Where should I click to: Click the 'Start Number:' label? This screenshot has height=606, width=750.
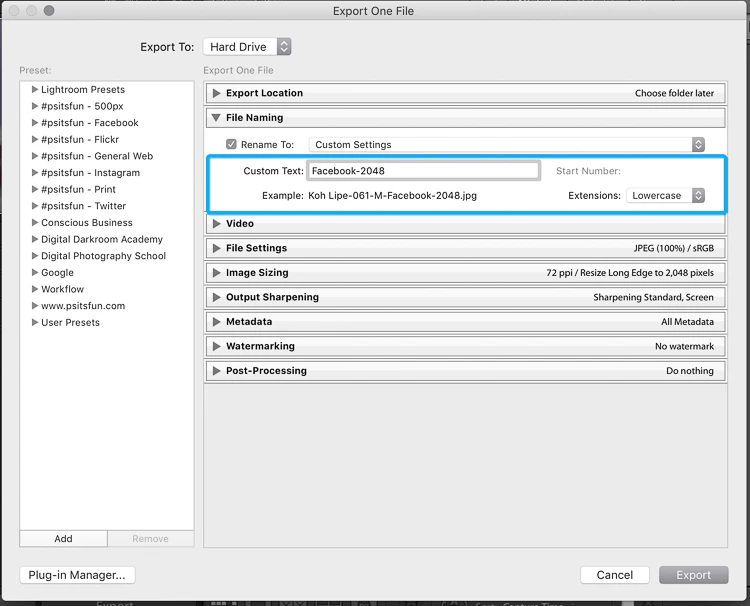click(588, 171)
